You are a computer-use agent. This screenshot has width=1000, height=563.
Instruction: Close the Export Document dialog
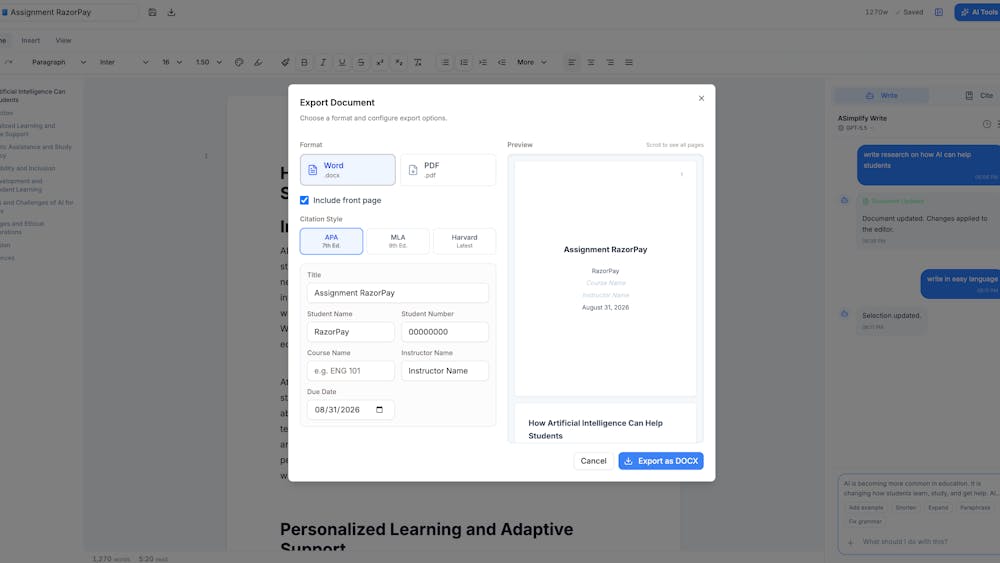click(702, 98)
